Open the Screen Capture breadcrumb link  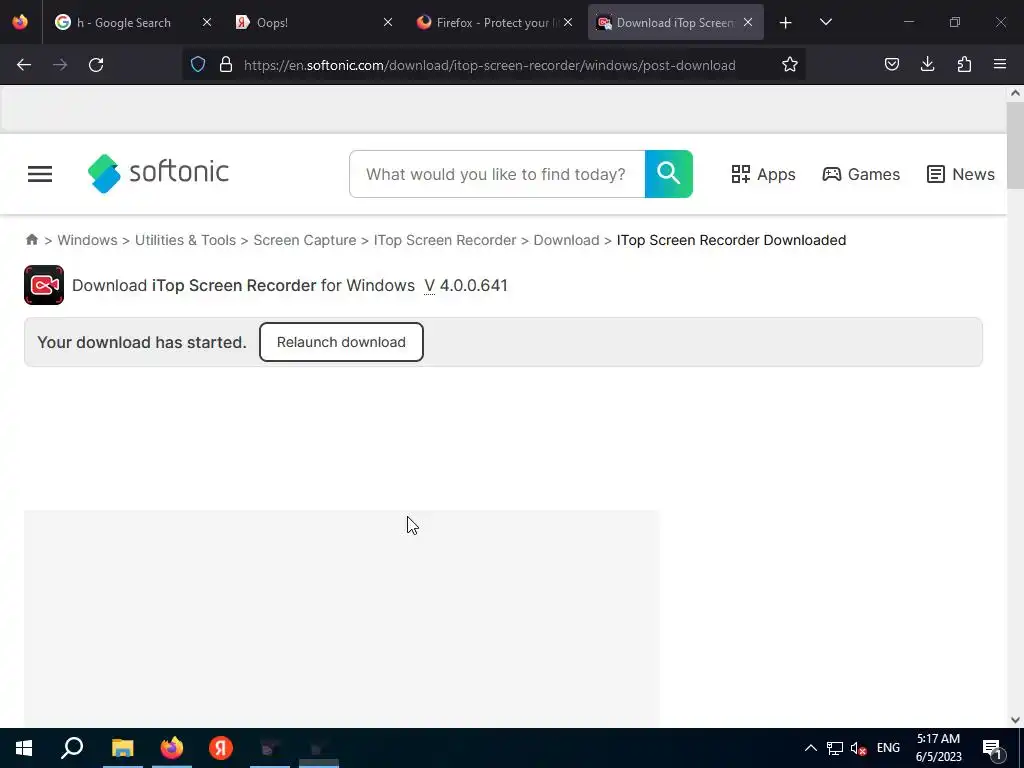[305, 240]
